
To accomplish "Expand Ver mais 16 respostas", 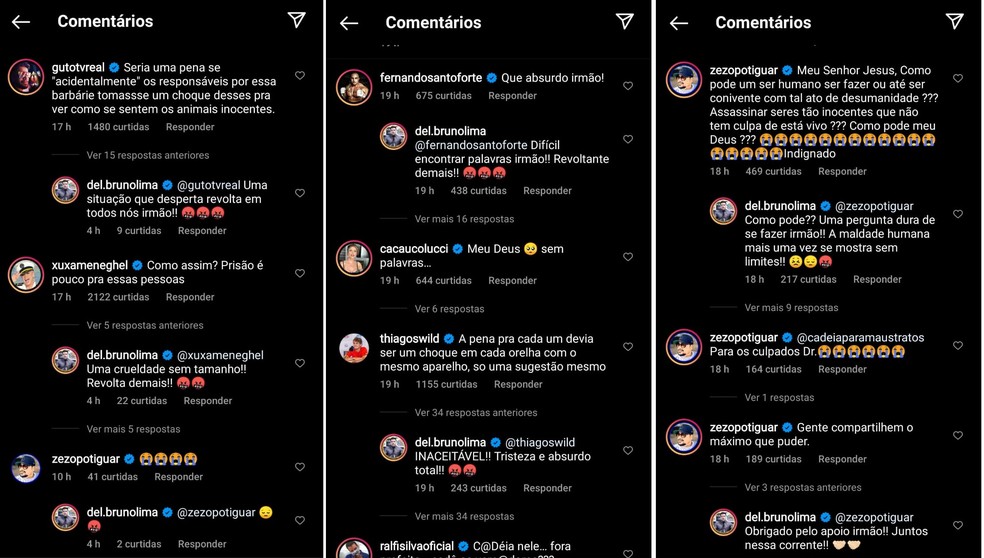I will tap(464, 219).
